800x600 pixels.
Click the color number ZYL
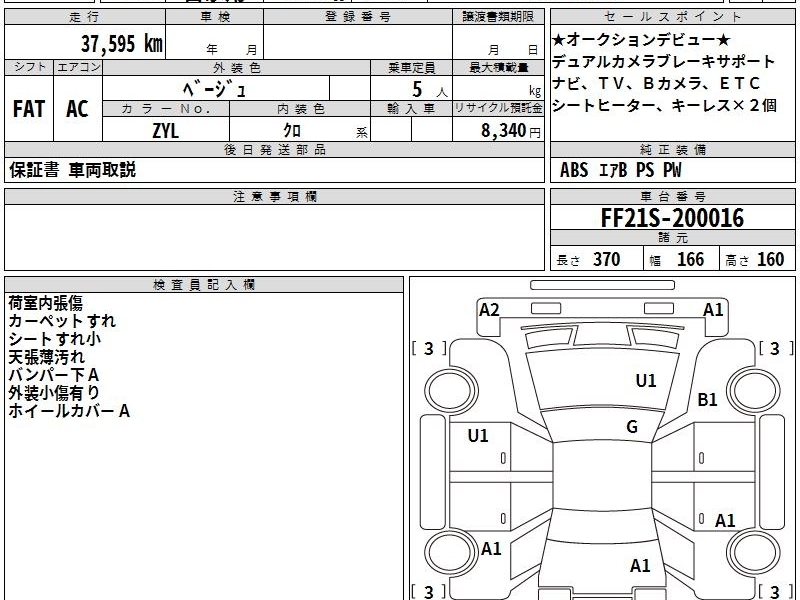[x=166, y=131]
